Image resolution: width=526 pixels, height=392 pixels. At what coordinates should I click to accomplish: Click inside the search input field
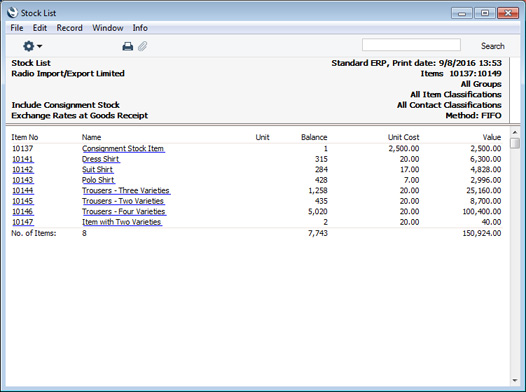[x=411, y=45]
